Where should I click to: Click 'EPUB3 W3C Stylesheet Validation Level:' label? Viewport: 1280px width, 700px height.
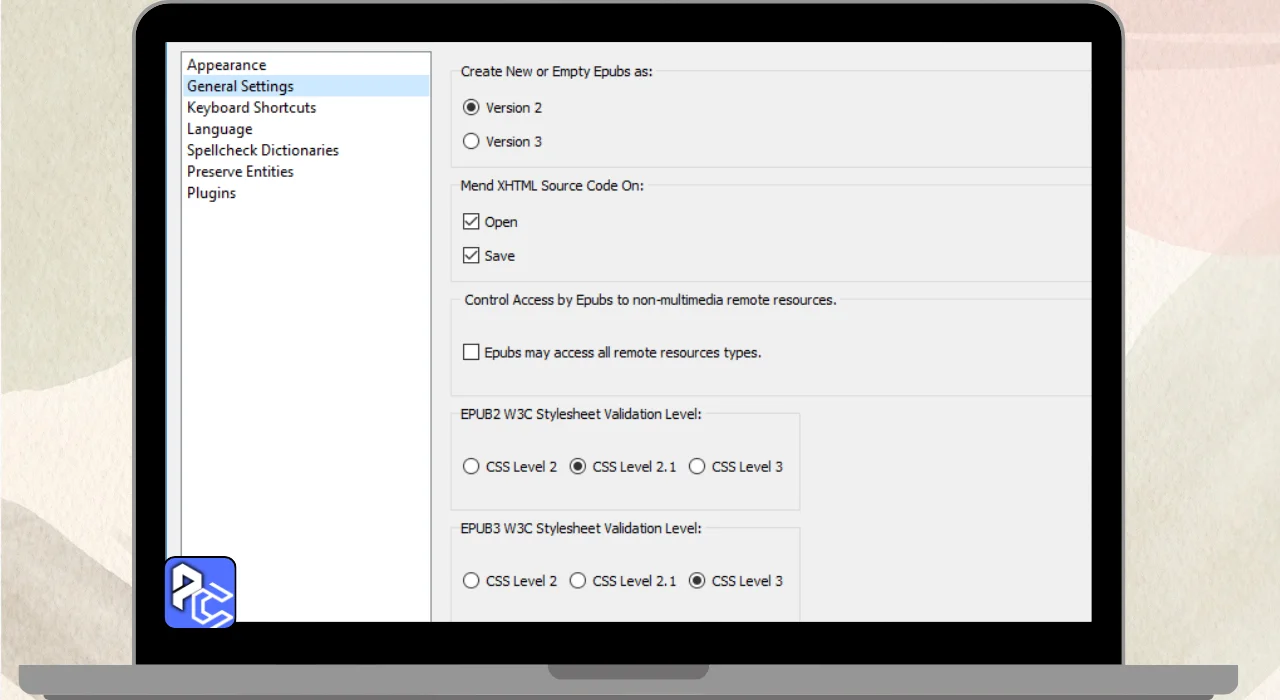(581, 528)
